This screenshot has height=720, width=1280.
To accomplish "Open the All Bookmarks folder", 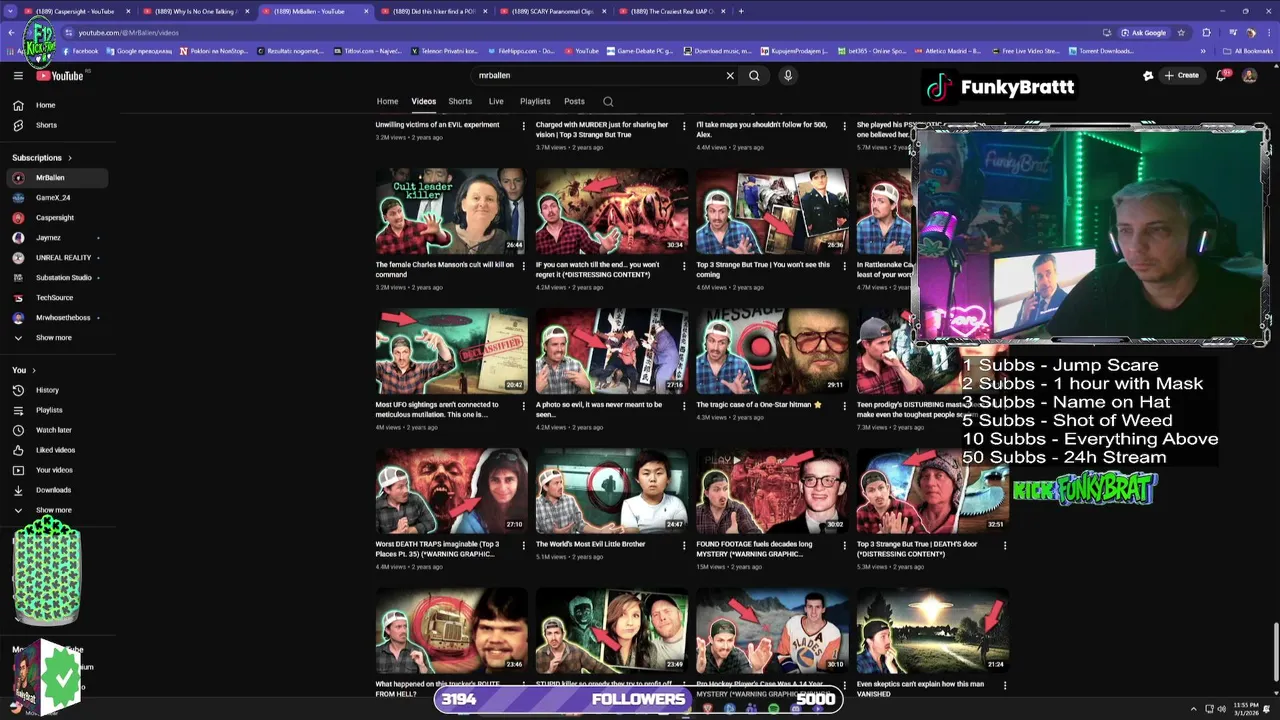I will [x=1247, y=51].
